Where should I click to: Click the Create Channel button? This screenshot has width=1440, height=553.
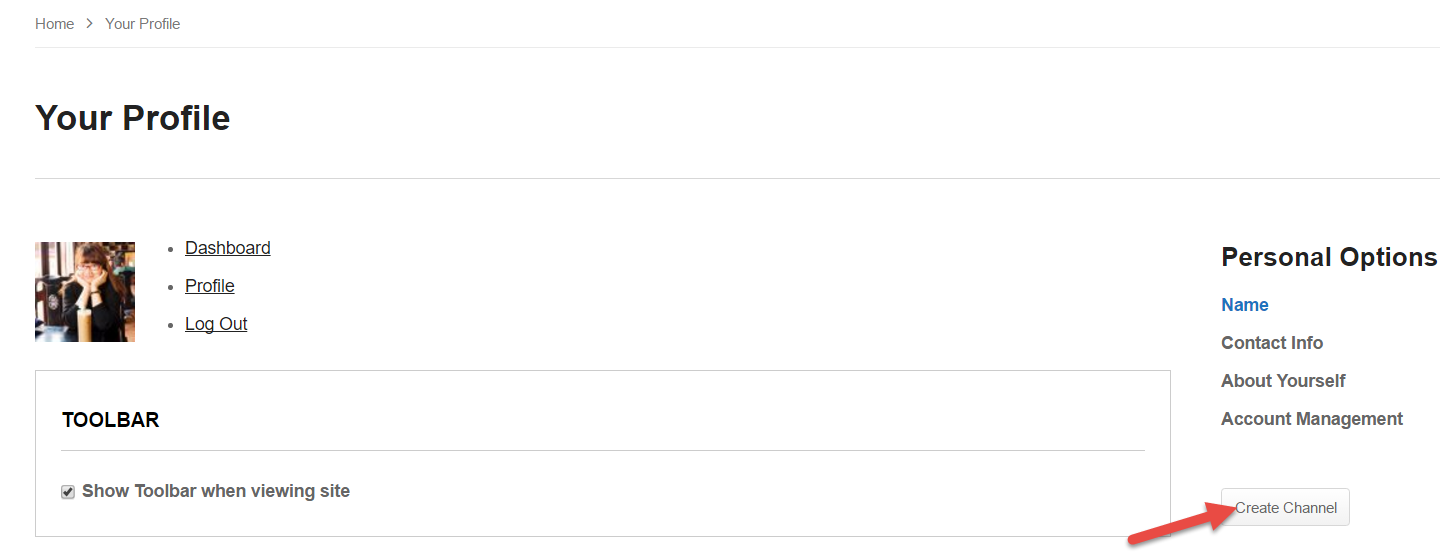click(x=1285, y=507)
